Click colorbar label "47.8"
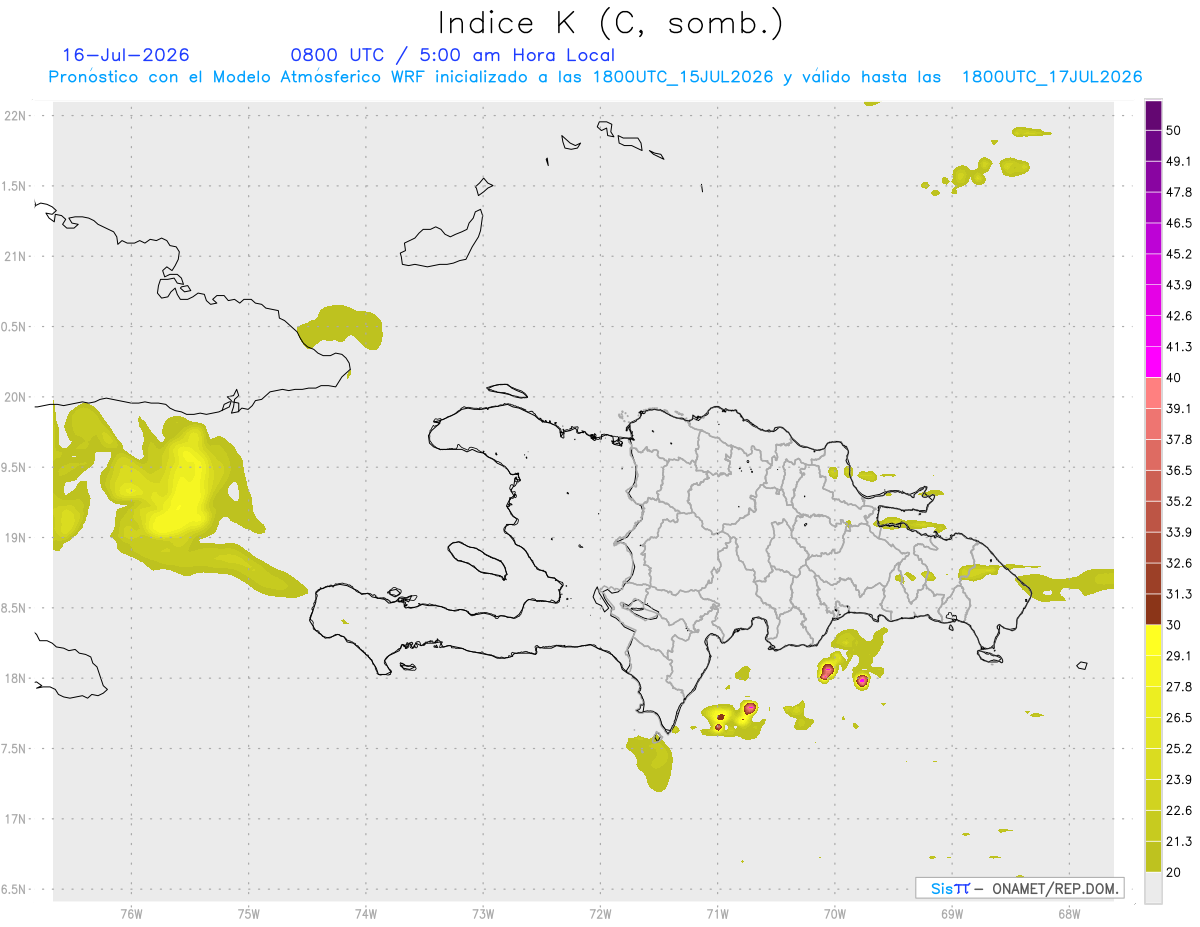Viewport: 1200px width, 927px height. pyautogui.click(x=1179, y=192)
